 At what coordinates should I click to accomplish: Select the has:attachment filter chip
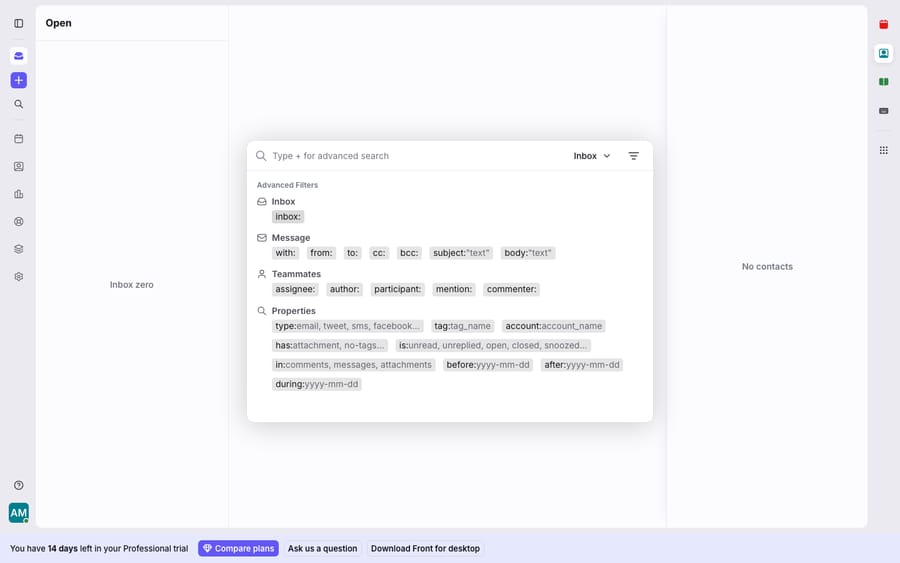click(x=329, y=345)
